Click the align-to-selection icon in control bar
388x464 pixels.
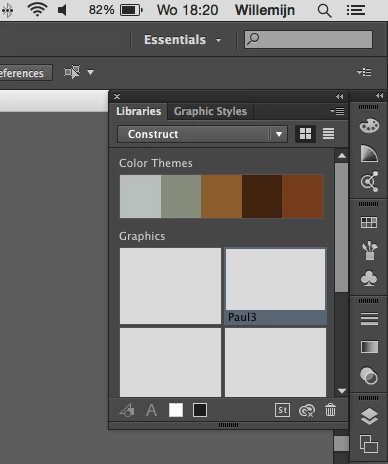72,72
